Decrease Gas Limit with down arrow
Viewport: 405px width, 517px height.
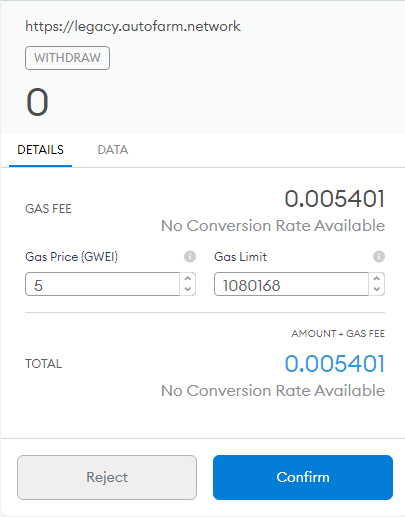[x=377, y=289]
